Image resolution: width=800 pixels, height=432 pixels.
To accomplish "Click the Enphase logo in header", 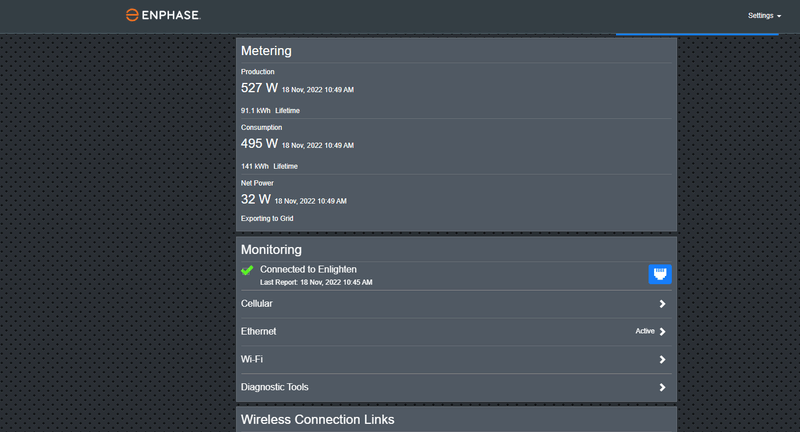I will click(163, 16).
